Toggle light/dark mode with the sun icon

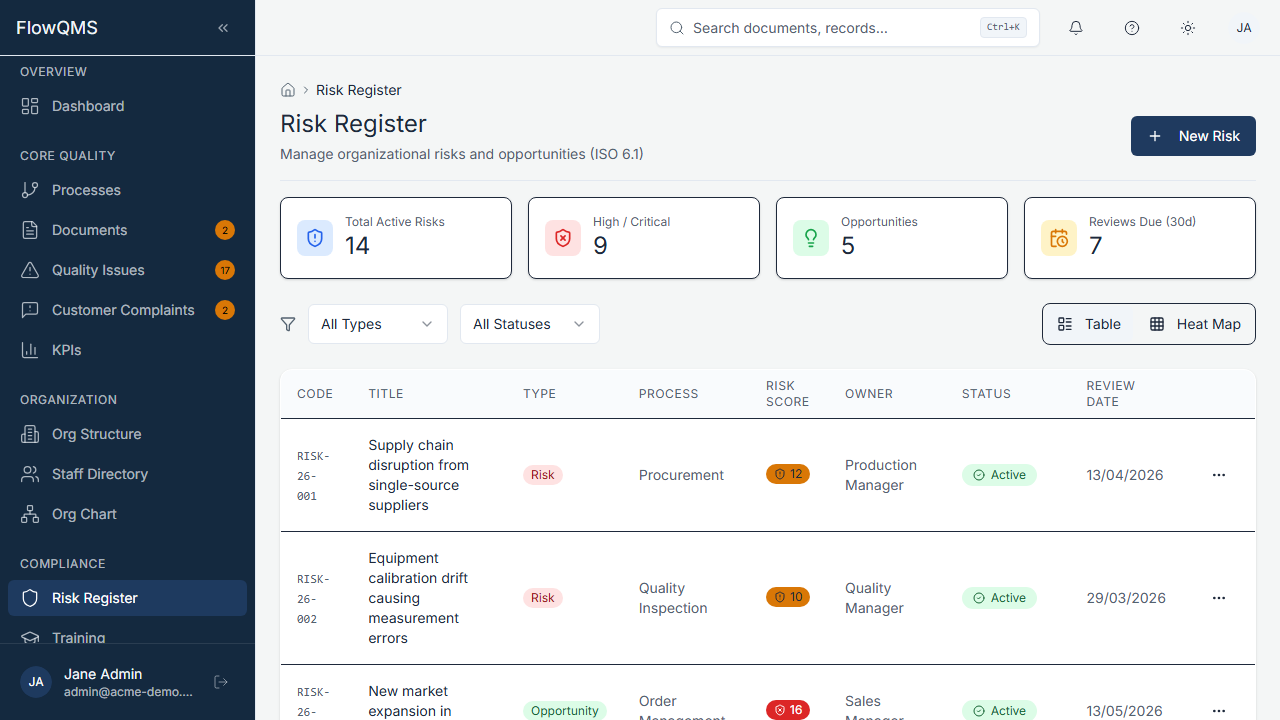point(1188,27)
